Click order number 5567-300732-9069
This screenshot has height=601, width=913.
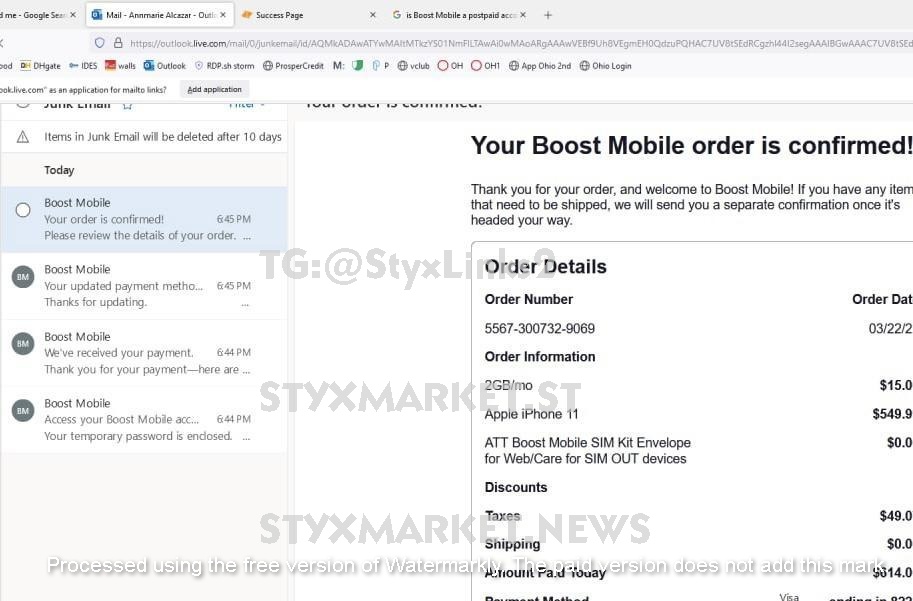tap(539, 328)
